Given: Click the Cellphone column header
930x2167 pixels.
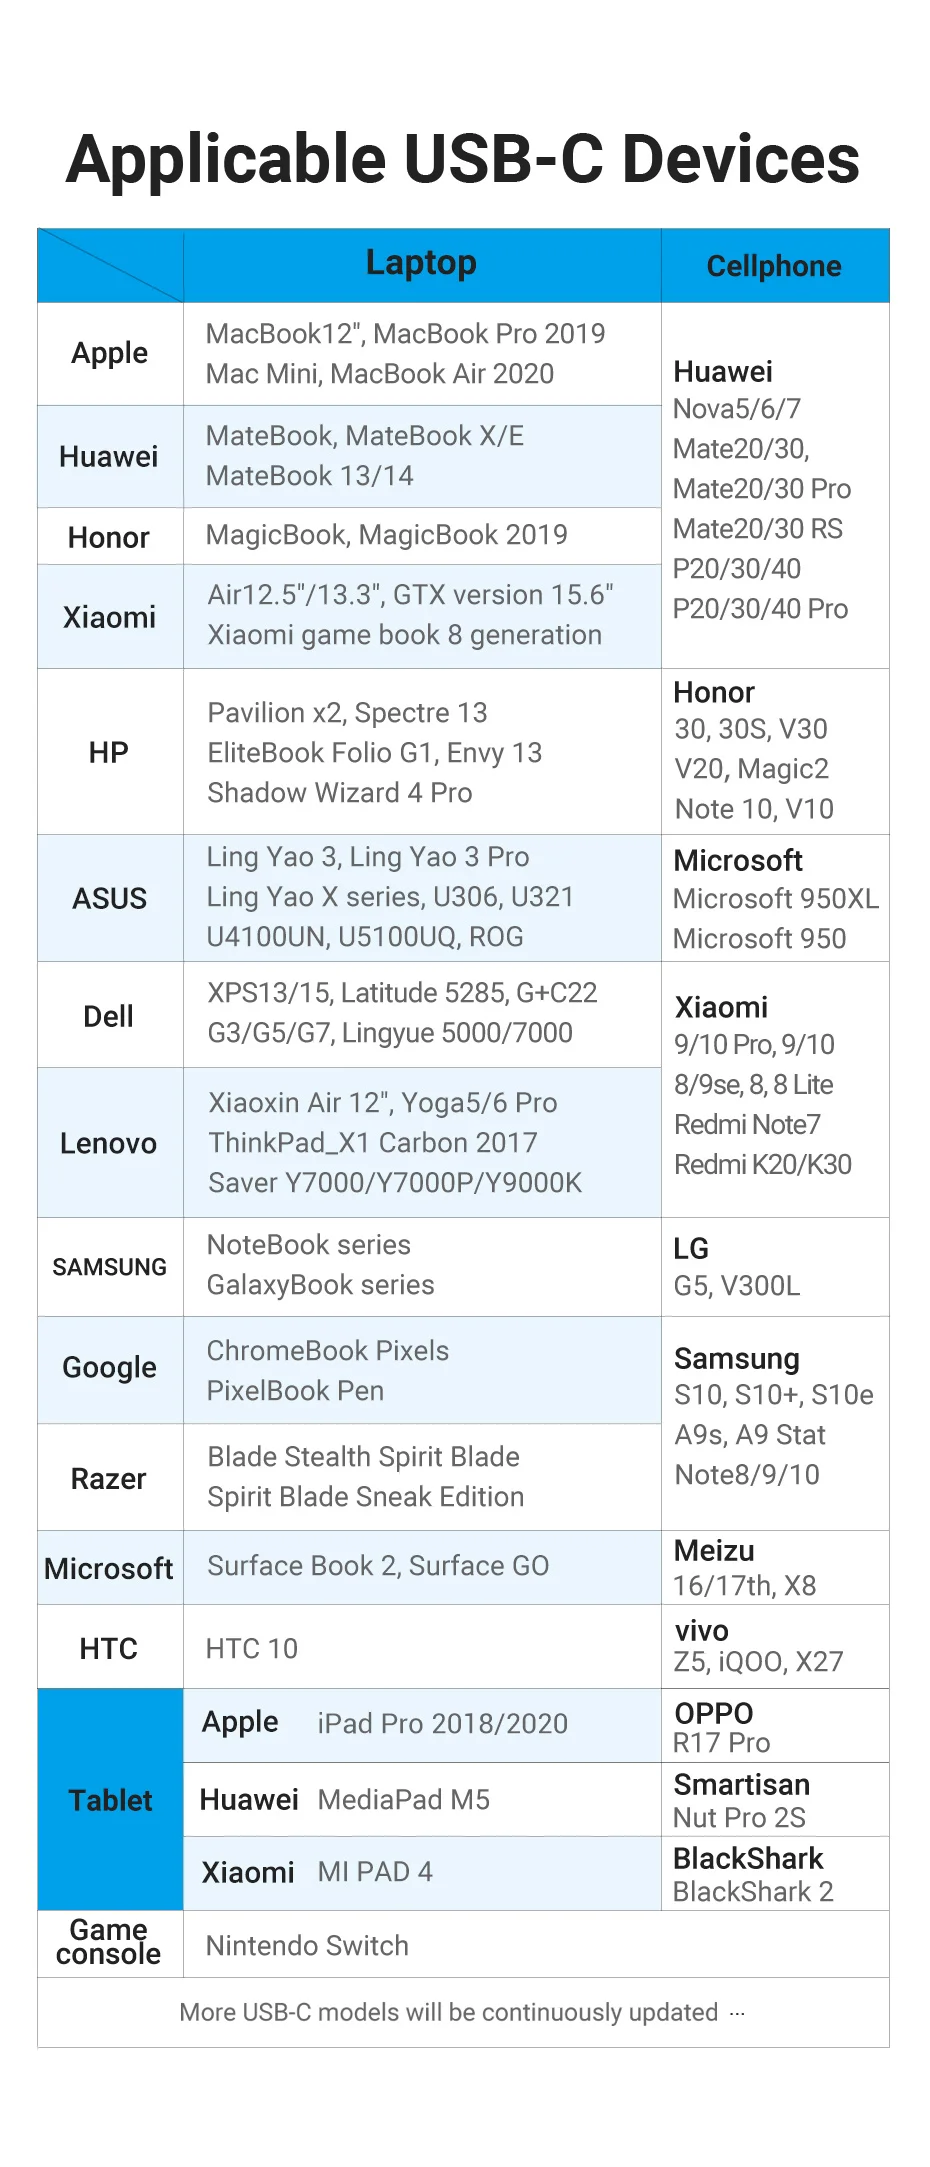Looking at the screenshot, I should (x=774, y=266).
